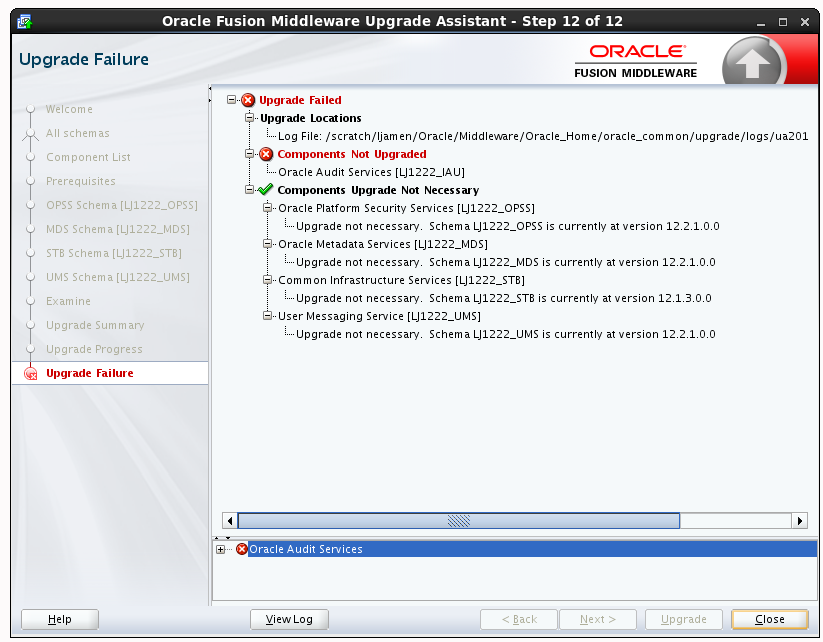Select the Oracle Audit Services row in the lower panel
Viewport: 823px width, 642px height.
coord(532,549)
